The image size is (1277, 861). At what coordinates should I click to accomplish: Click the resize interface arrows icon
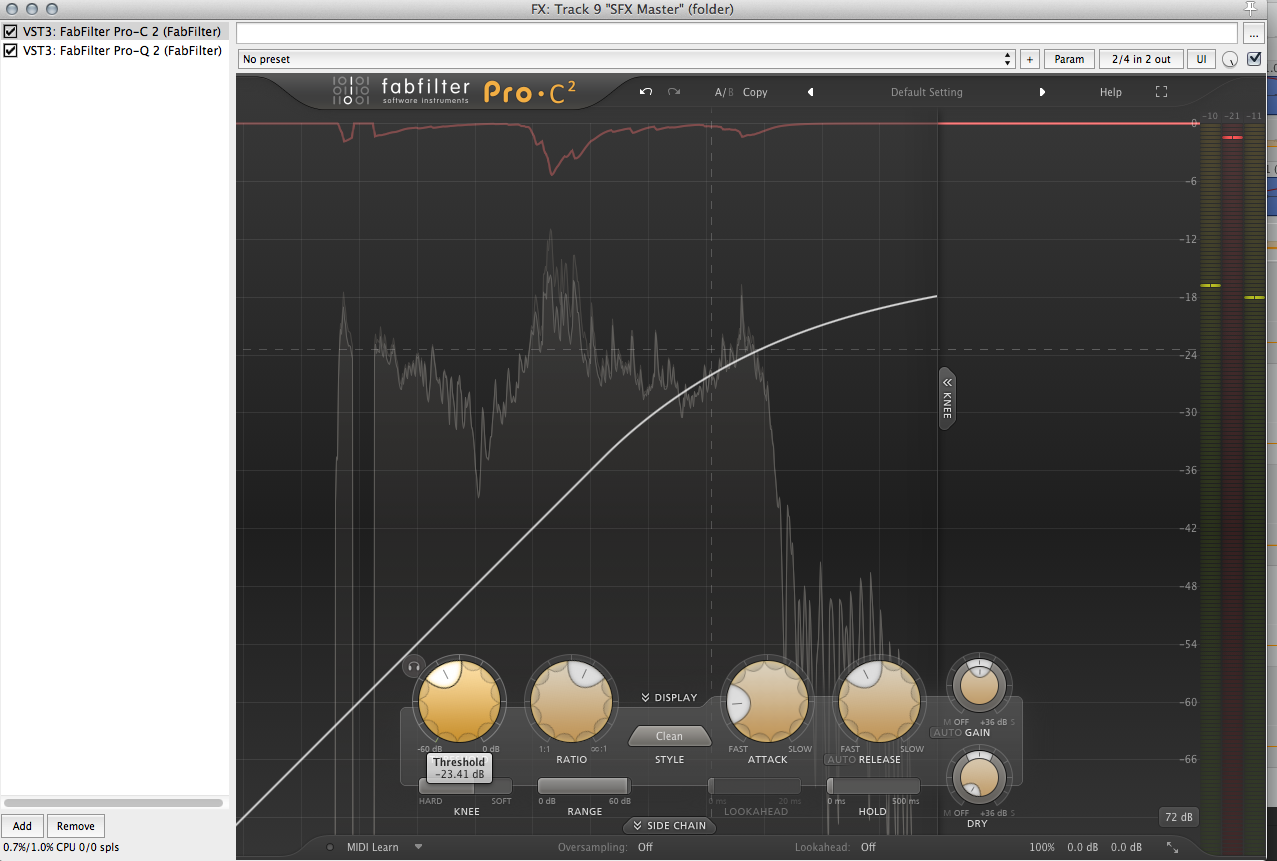click(1171, 847)
